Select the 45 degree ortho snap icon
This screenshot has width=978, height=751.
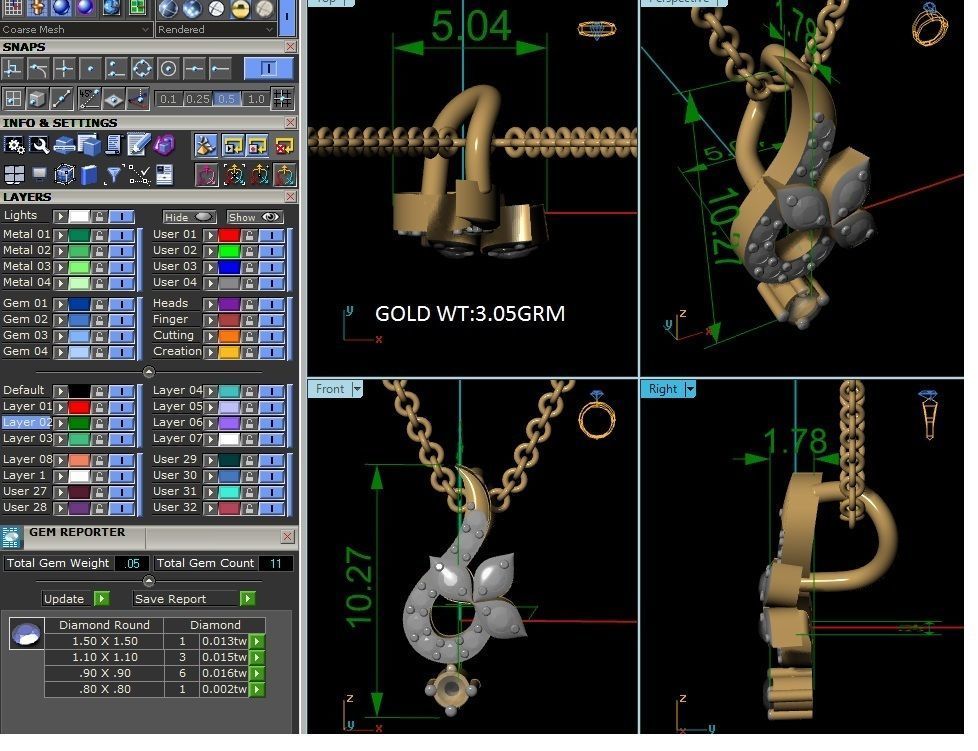(90, 98)
